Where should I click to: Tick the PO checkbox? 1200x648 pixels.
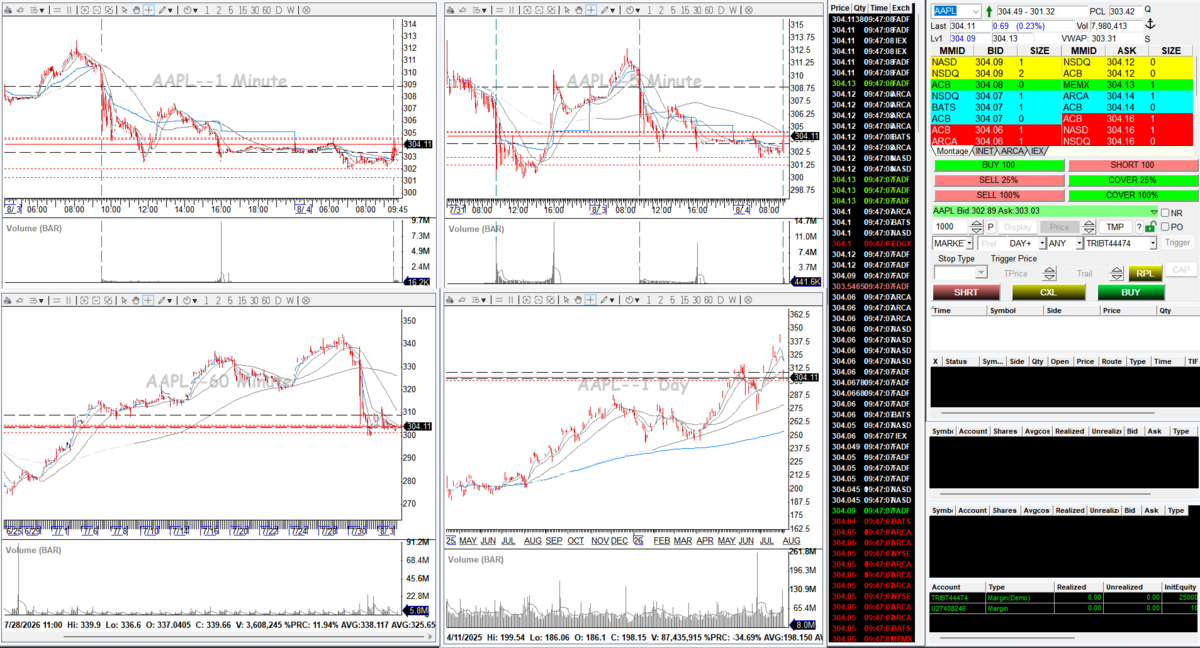(1165, 227)
